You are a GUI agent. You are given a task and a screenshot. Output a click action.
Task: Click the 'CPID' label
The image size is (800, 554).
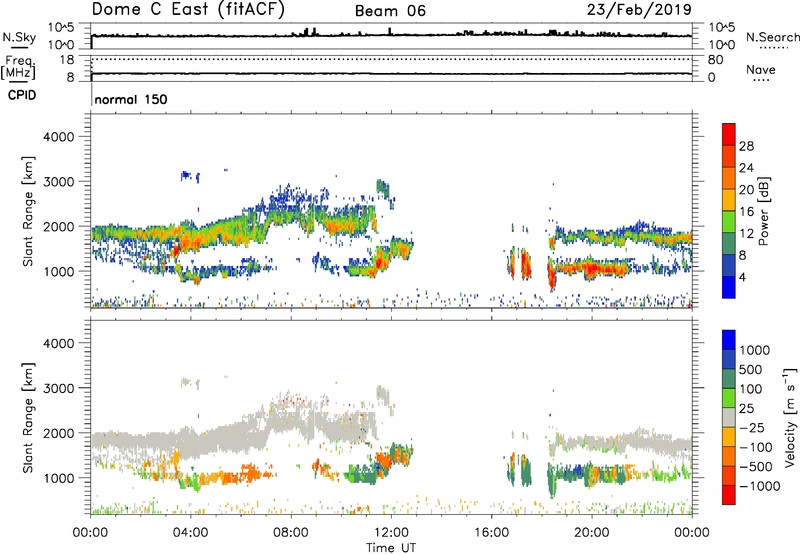pyautogui.click(x=22, y=95)
